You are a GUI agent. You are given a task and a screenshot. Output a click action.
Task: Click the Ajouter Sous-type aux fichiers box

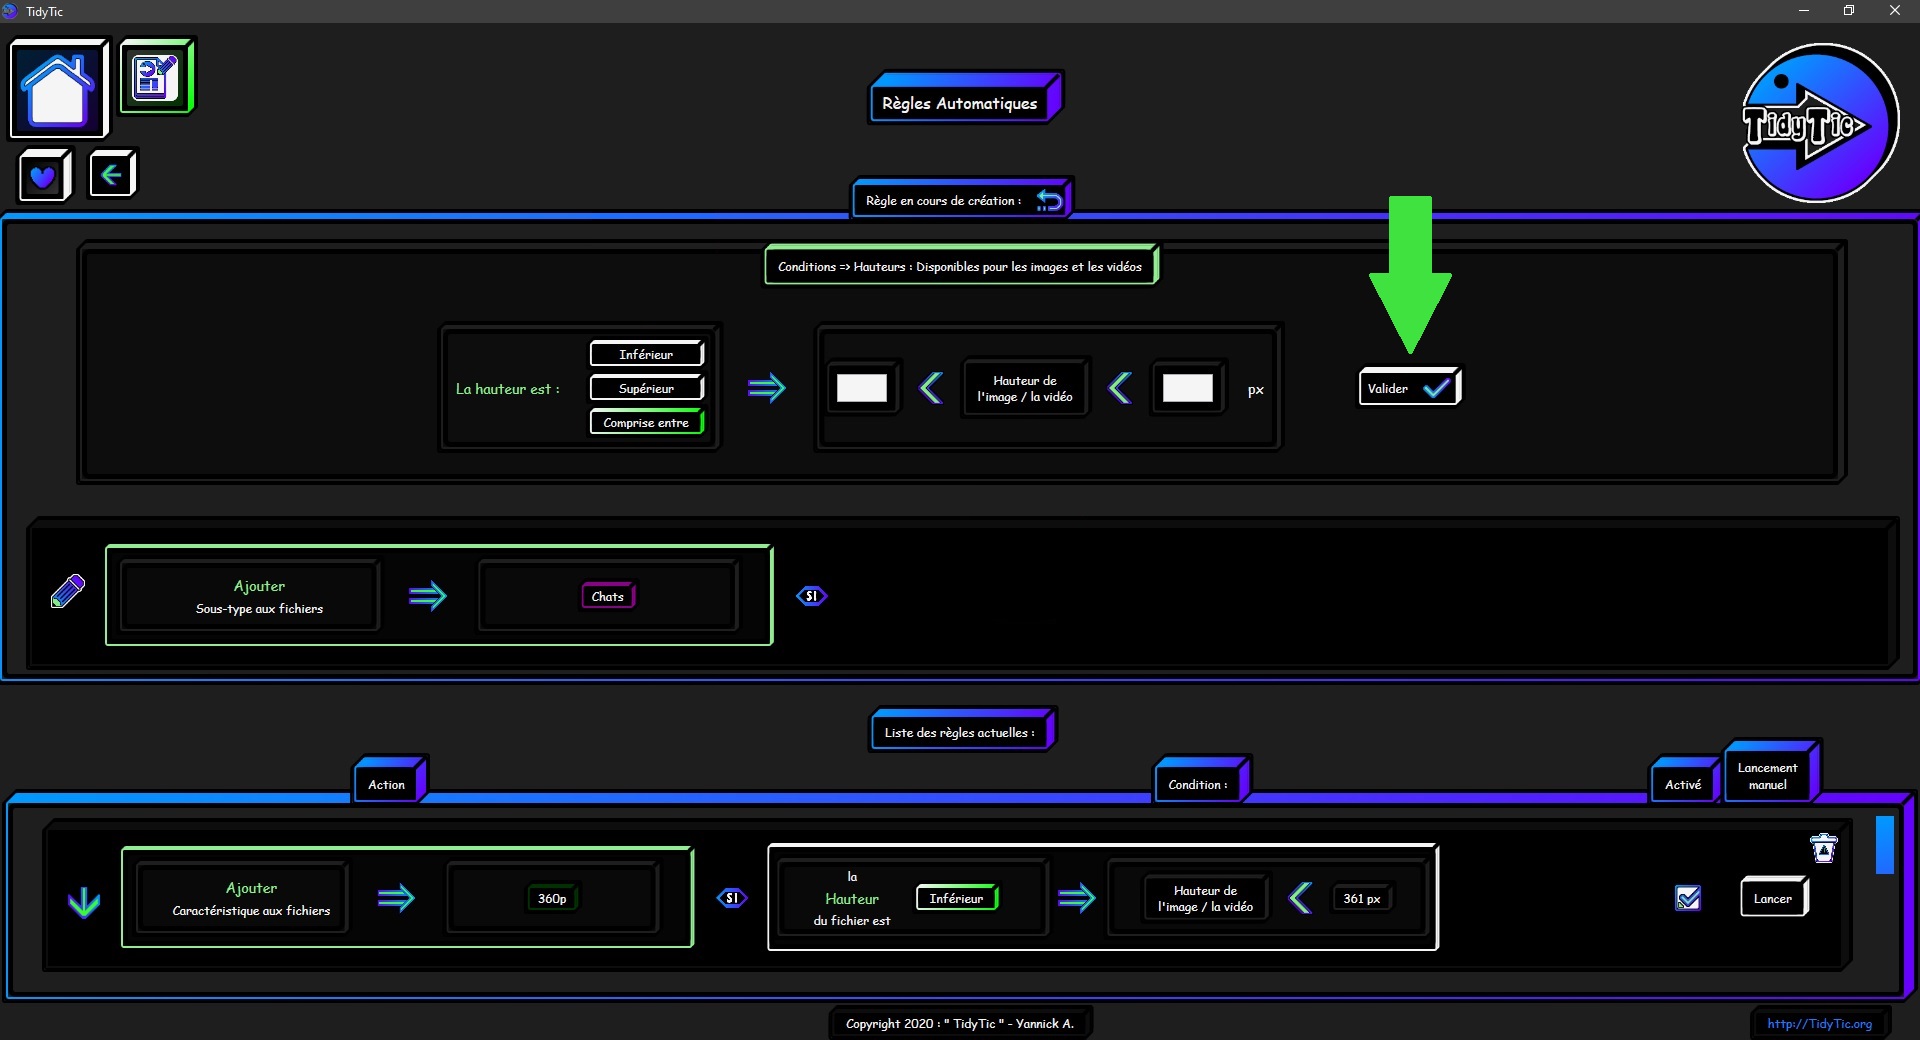[x=249, y=596]
